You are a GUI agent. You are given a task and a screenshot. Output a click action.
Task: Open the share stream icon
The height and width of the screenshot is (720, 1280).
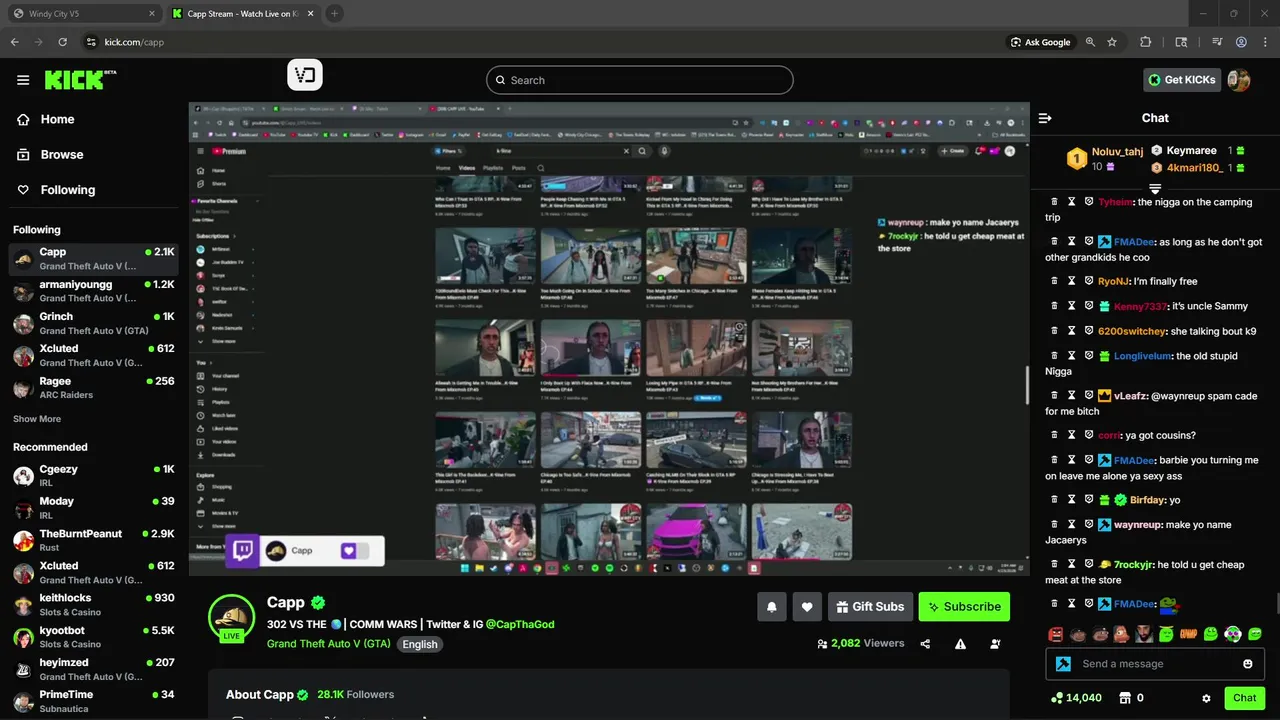(x=925, y=644)
